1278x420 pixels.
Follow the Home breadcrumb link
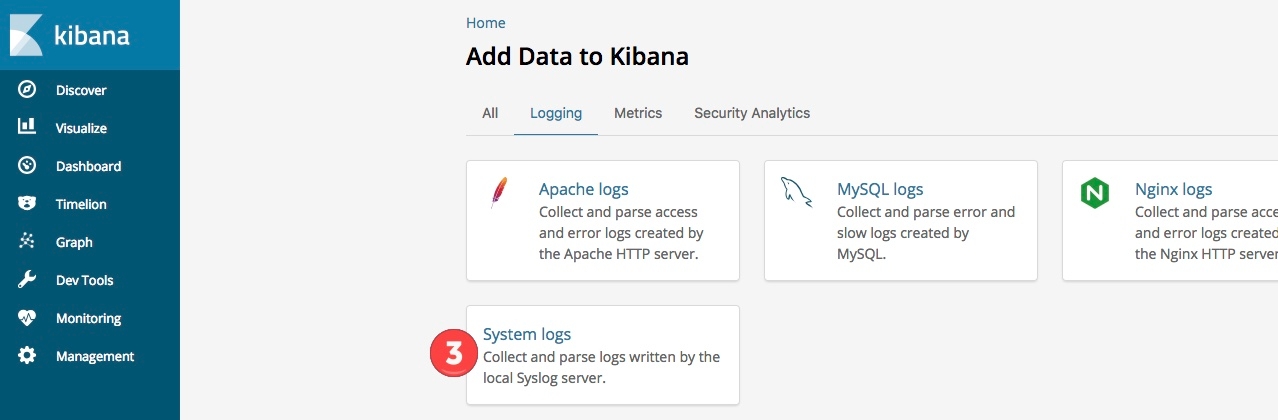click(486, 22)
